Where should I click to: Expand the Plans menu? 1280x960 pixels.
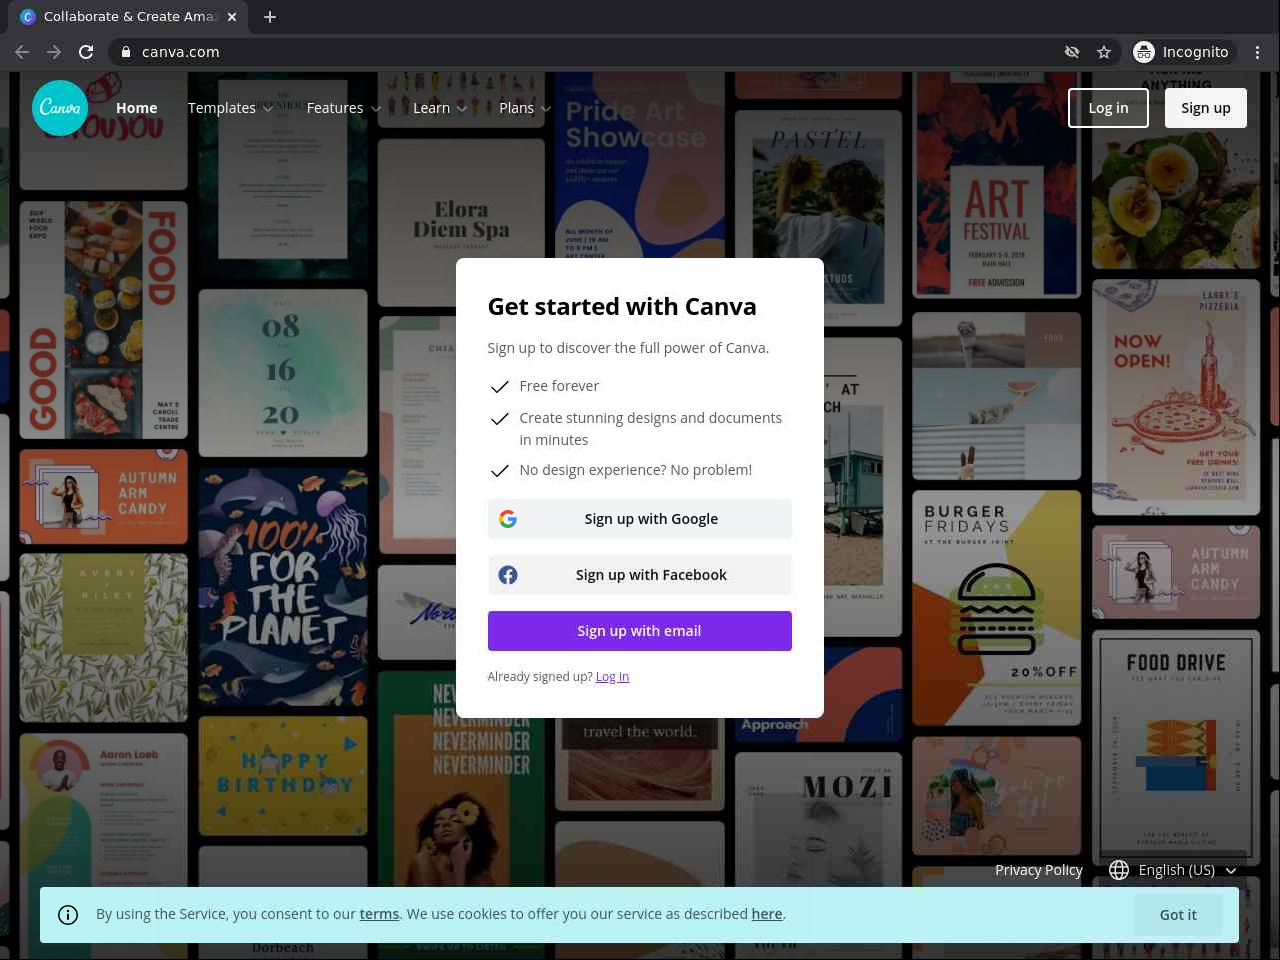click(x=525, y=108)
